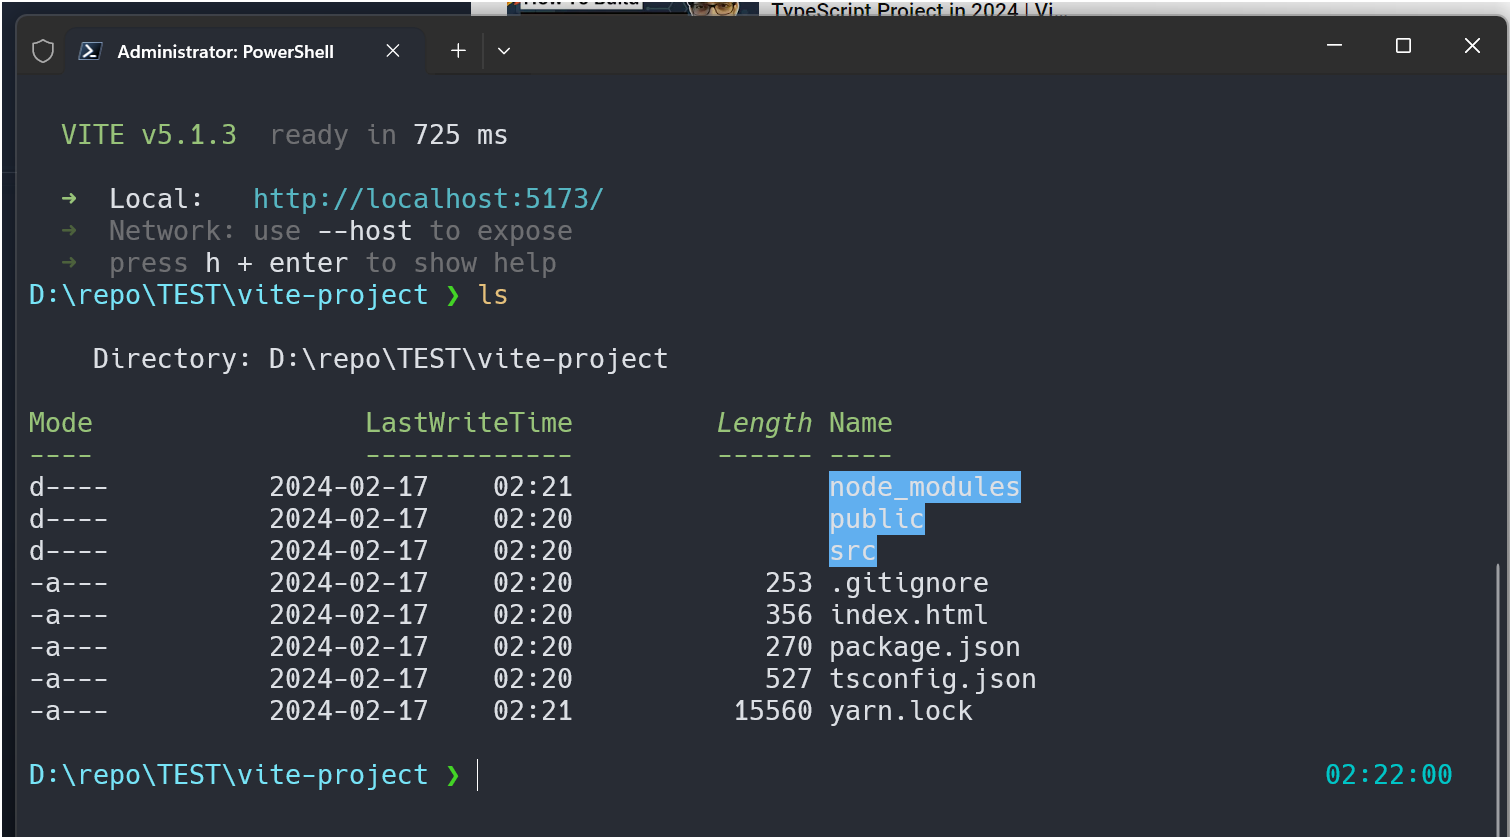This screenshot has height=839, width=1512.
Task: Minimize the terminal window
Action: [x=1334, y=46]
